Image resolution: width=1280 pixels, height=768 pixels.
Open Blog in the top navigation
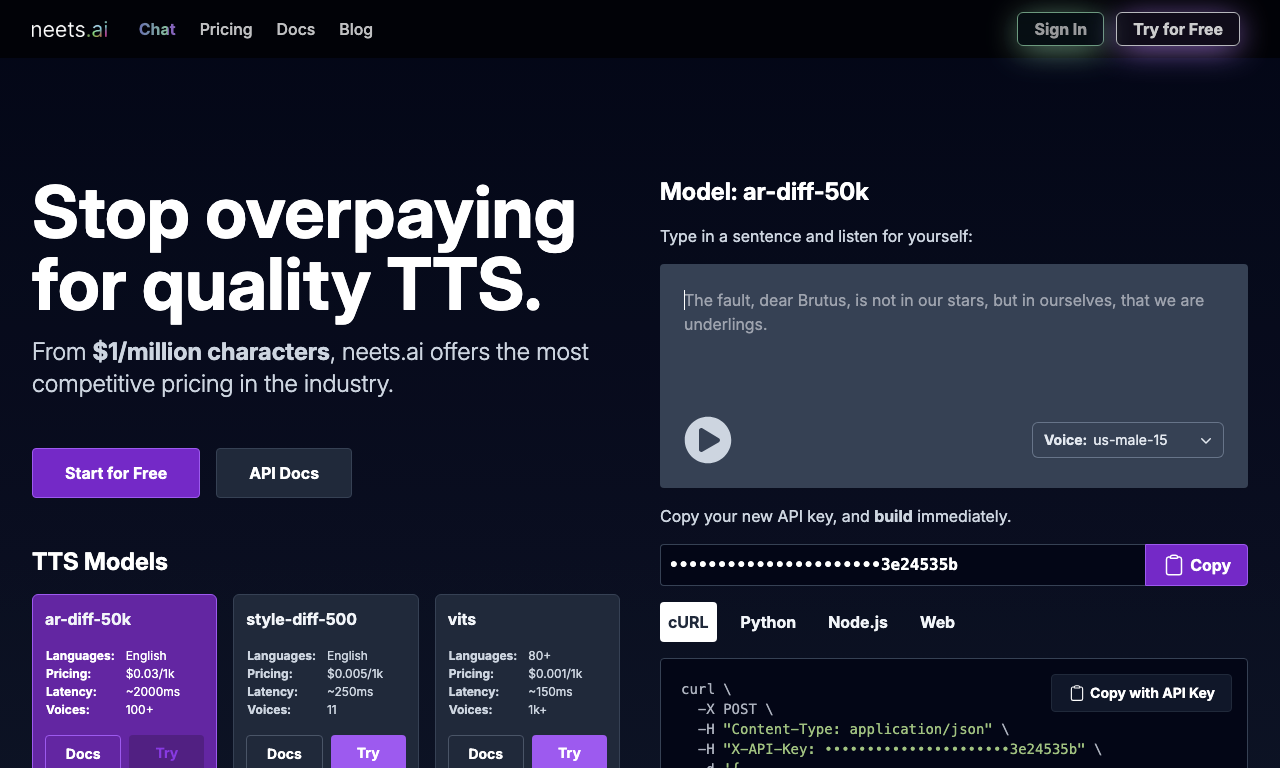click(x=356, y=29)
